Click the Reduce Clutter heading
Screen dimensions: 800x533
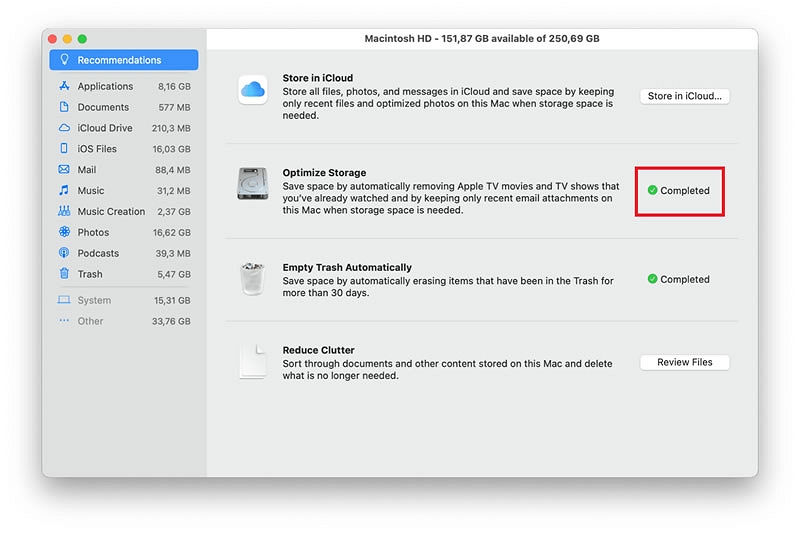point(318,350)
